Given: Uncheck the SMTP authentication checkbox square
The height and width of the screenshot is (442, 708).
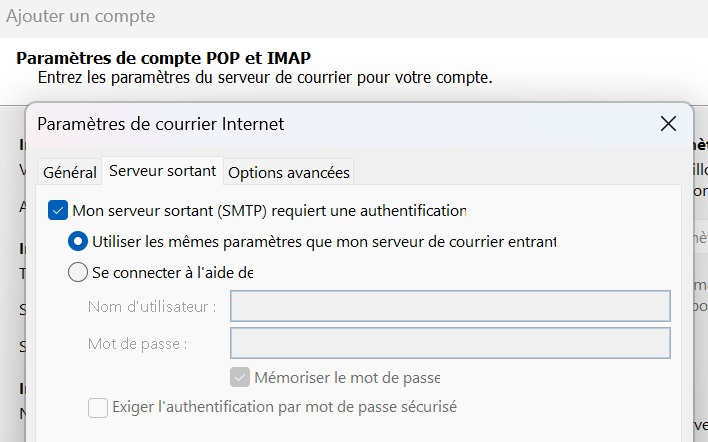Looking at the screenshot, I should pos(57,211).
